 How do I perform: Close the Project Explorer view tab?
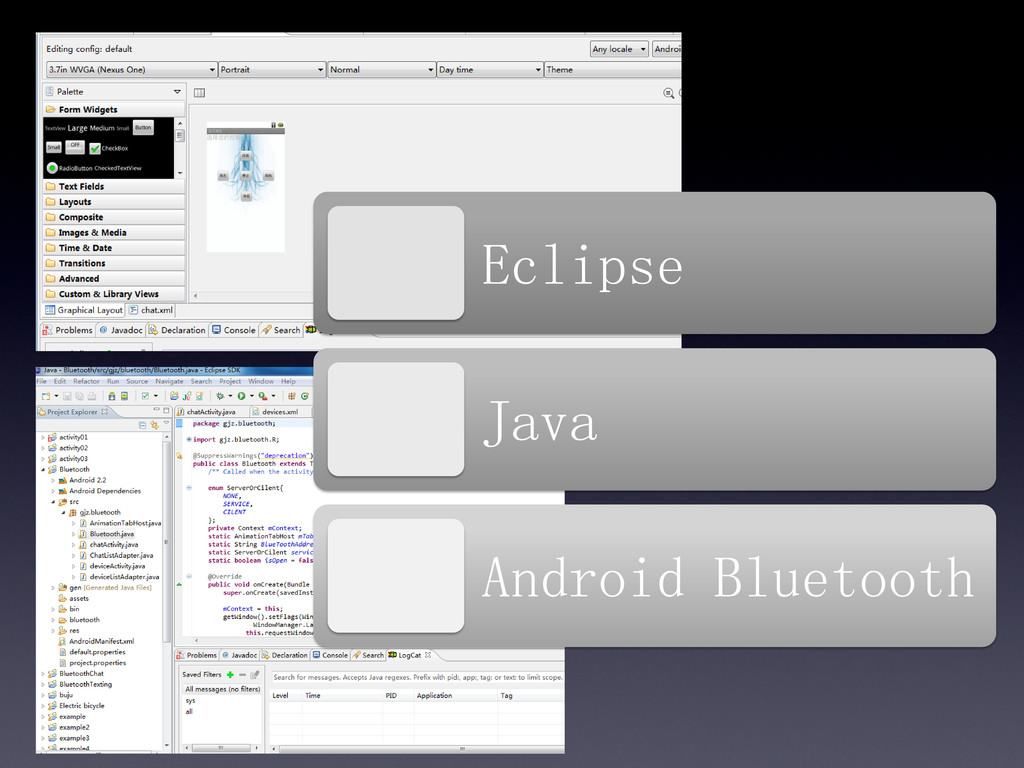(x=104, y=412)
